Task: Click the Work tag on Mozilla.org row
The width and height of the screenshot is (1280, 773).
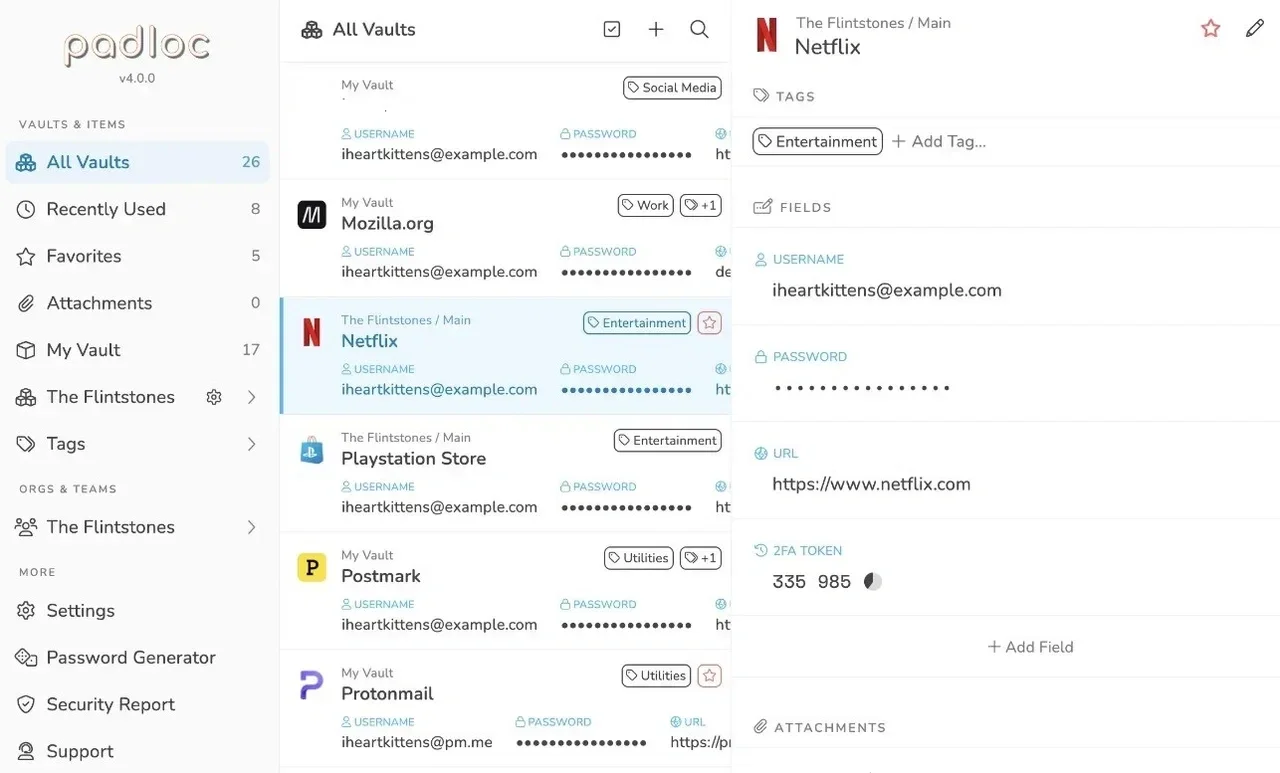Action: coord(645,205)
